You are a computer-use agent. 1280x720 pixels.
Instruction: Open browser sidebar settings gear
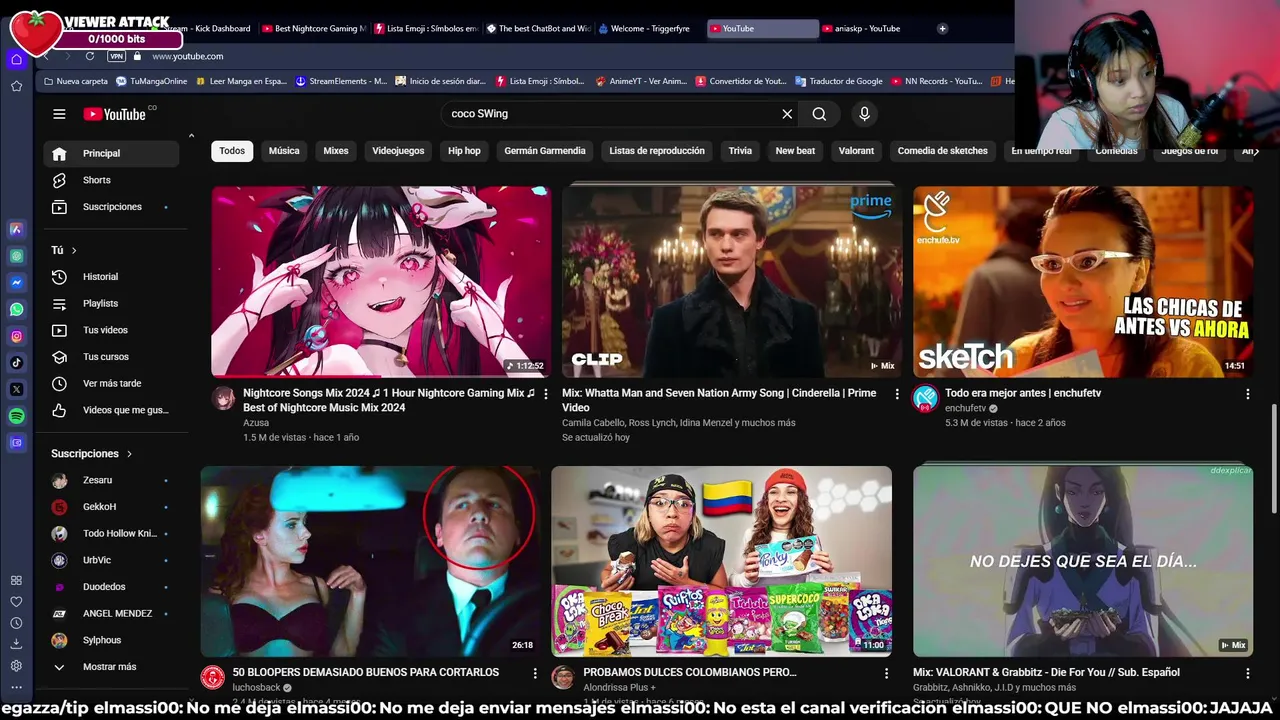pyautogui.click(x=16, y=666)
